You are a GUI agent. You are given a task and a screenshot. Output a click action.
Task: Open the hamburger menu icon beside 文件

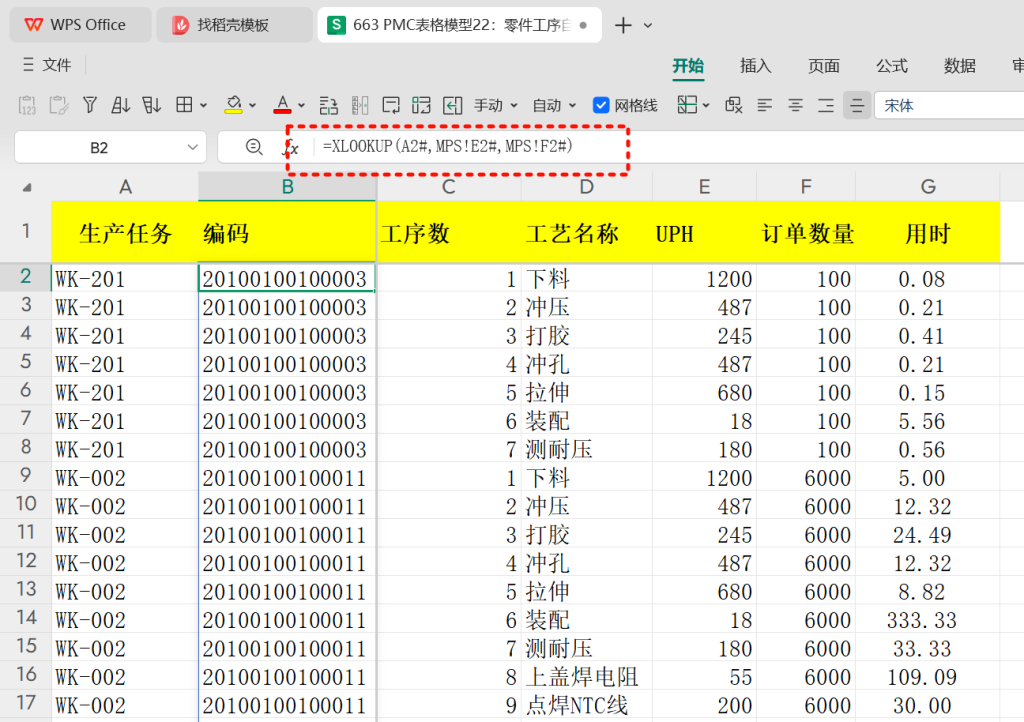[x=28, y=65]
